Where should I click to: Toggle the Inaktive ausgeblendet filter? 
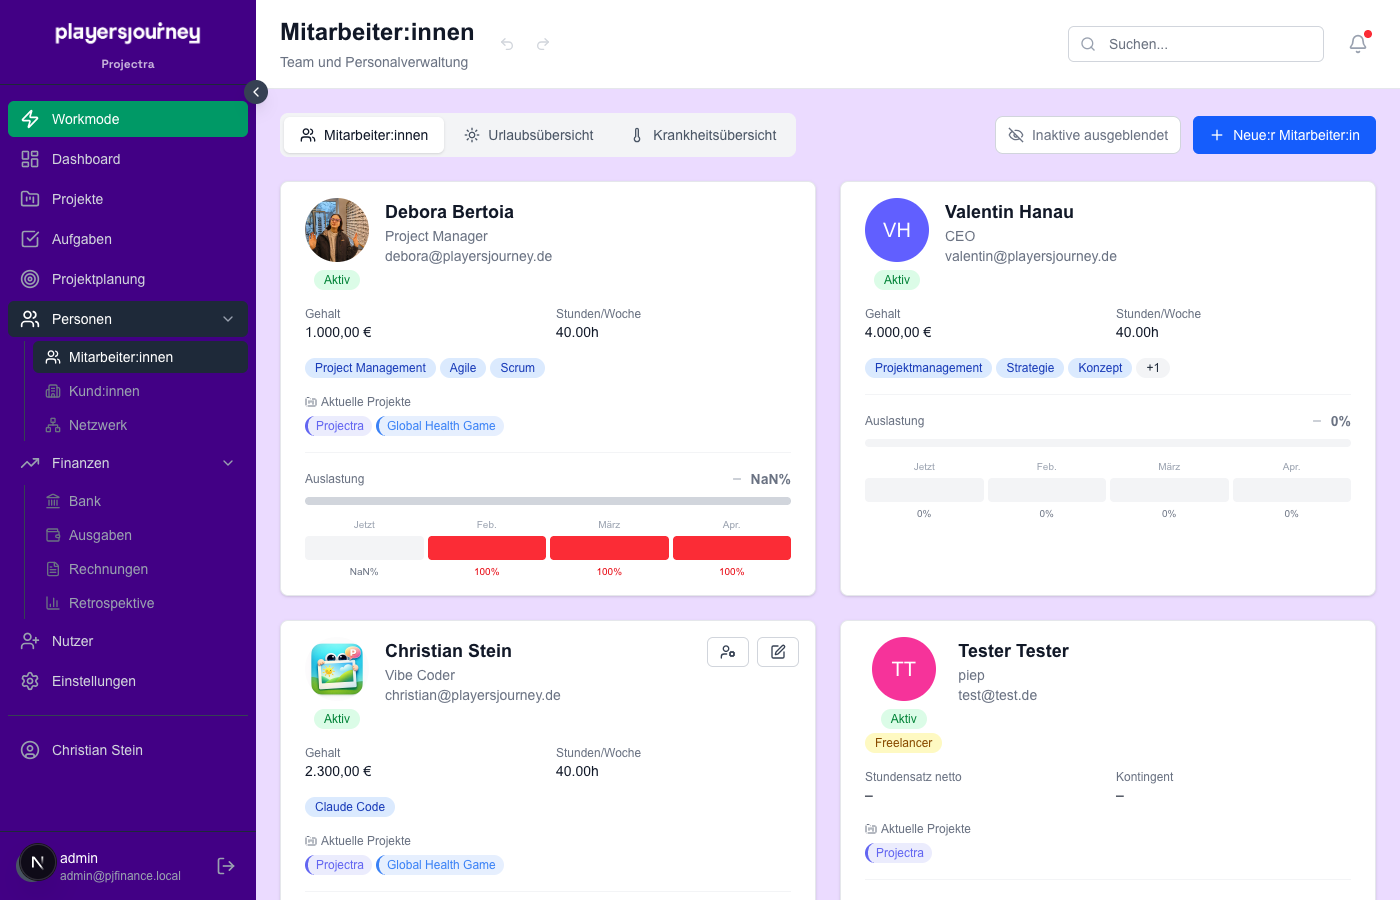1087,135
